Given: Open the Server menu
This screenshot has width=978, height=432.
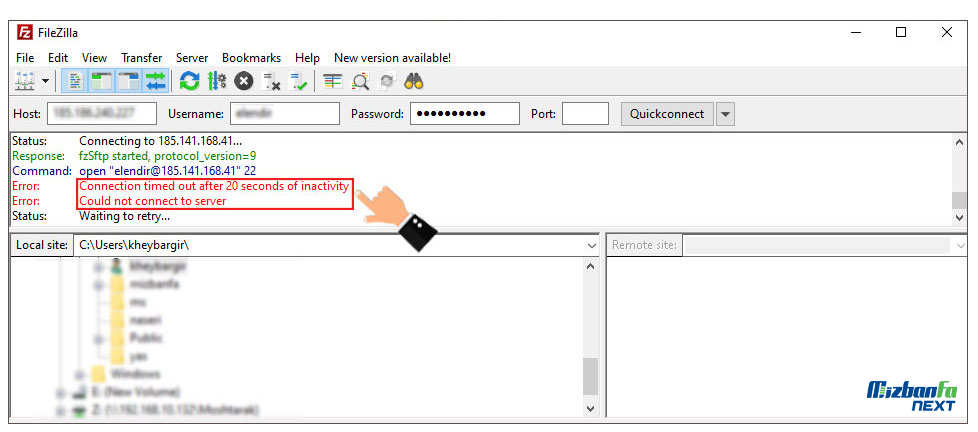Looking at the screenshot, I should pyautogui.click(x=192, y=58).
